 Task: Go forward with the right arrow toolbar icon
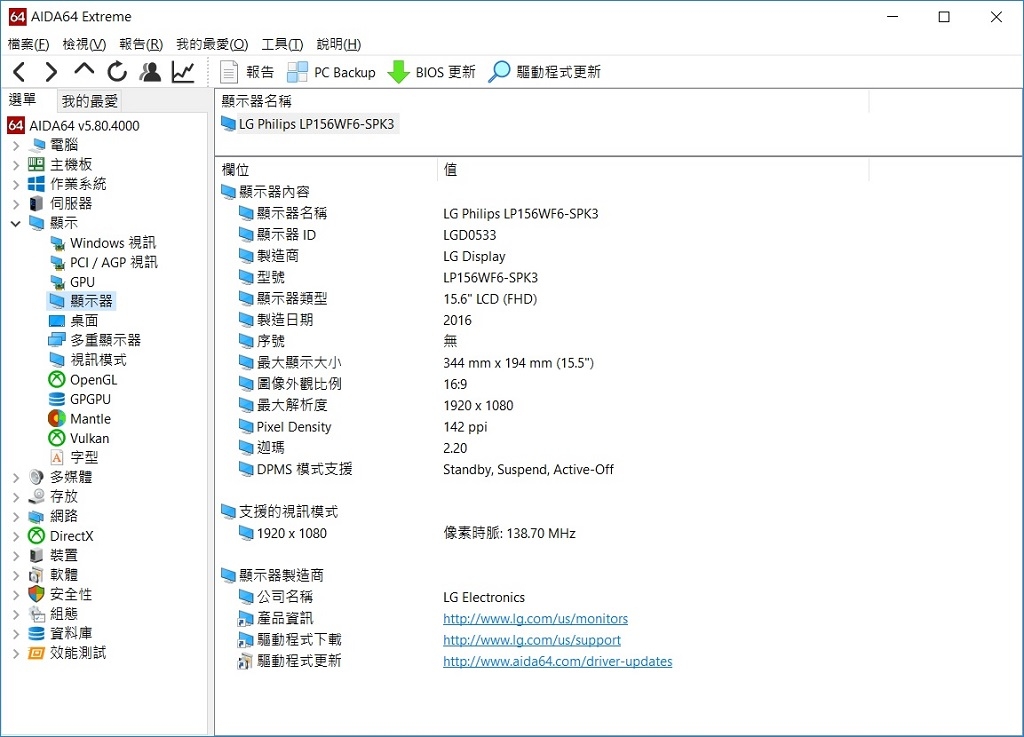(x=51, y=72)
